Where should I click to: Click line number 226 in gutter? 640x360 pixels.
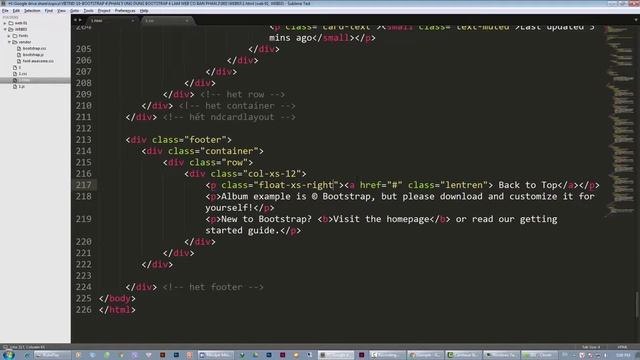pyautogui.click(x=84, y=309)
